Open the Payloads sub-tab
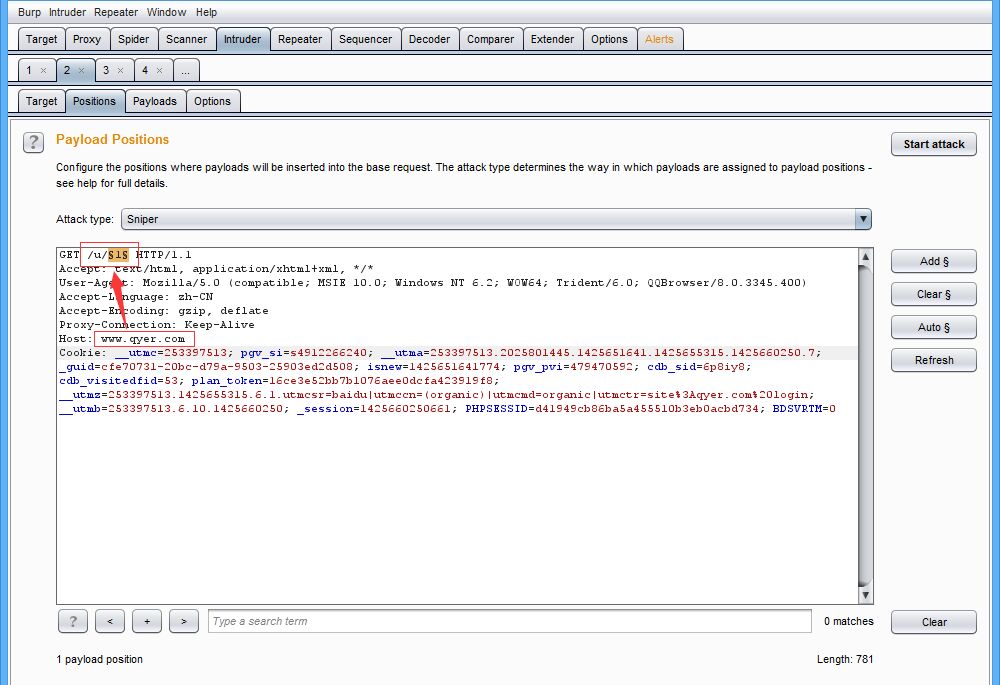1000x685 pixels. 155,101
